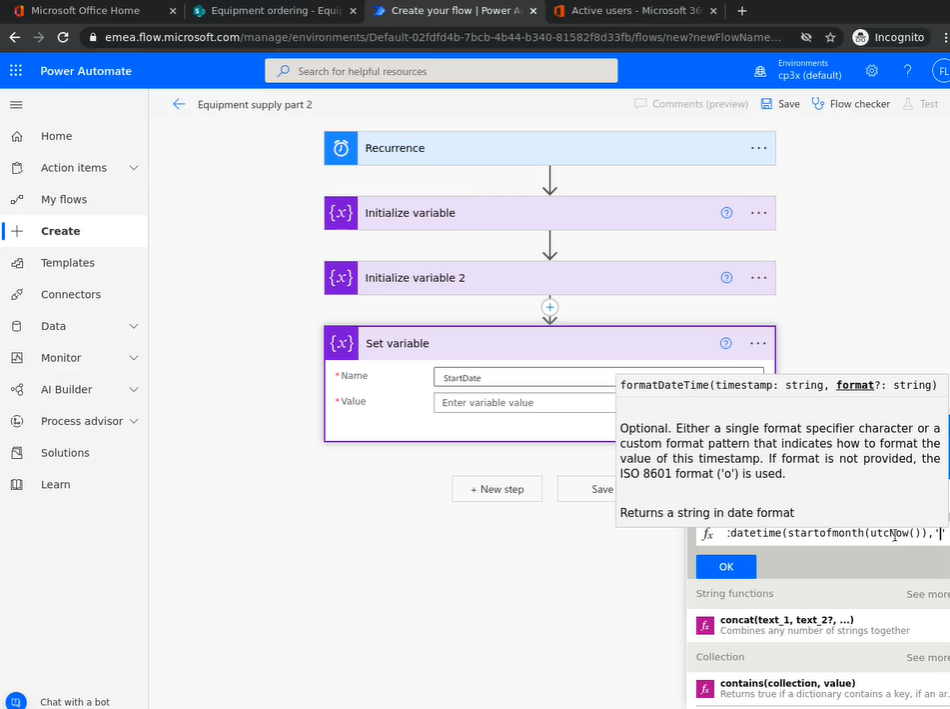
Task: Click the My flows icon
Action: point(17,199)
